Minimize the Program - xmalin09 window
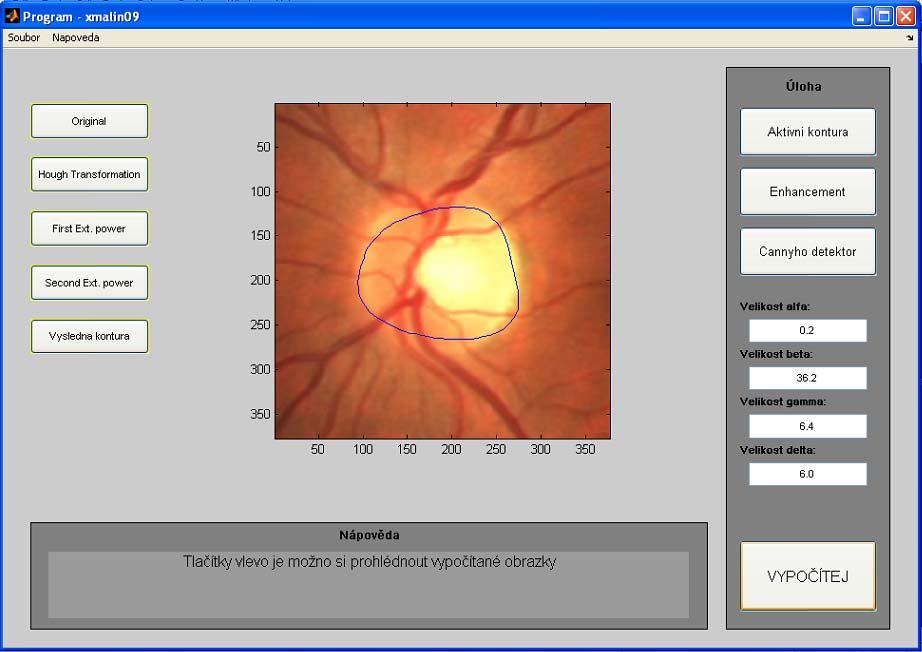 click(x=861, y=16)
